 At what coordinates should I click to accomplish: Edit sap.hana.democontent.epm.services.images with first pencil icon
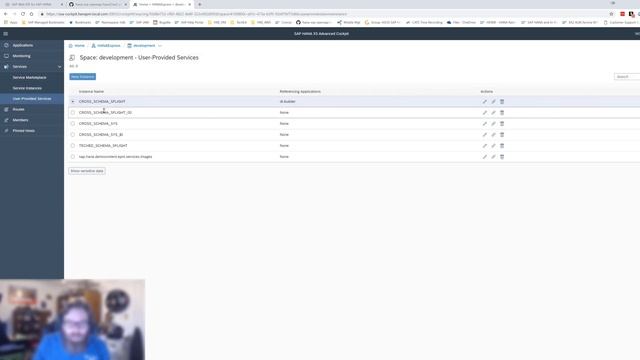click(484, 157)
